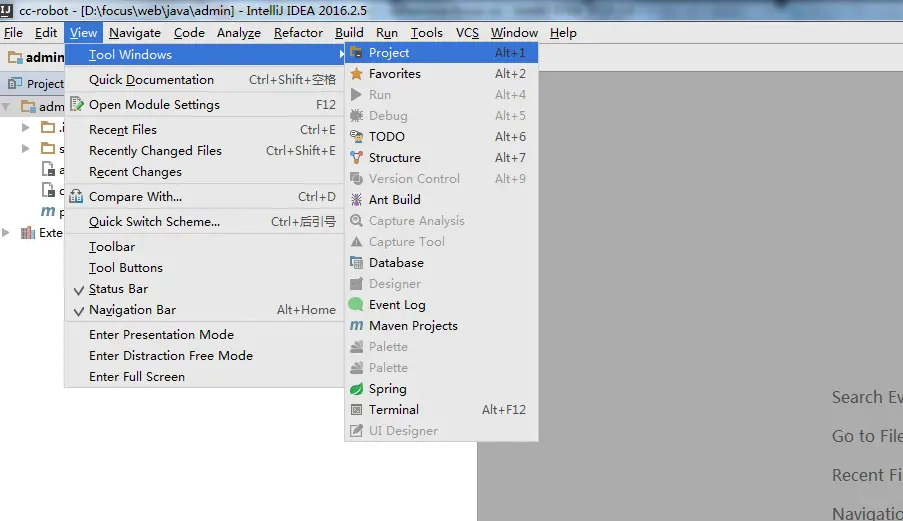Image resolution: width=903 pixels, height=521 pixels.
Task: Select Enter Distraction Free Mode
Action: (204, 356)
